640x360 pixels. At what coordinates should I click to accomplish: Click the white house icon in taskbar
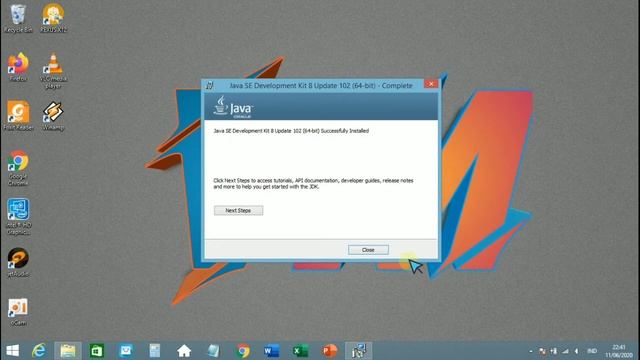tap(184, 351)
